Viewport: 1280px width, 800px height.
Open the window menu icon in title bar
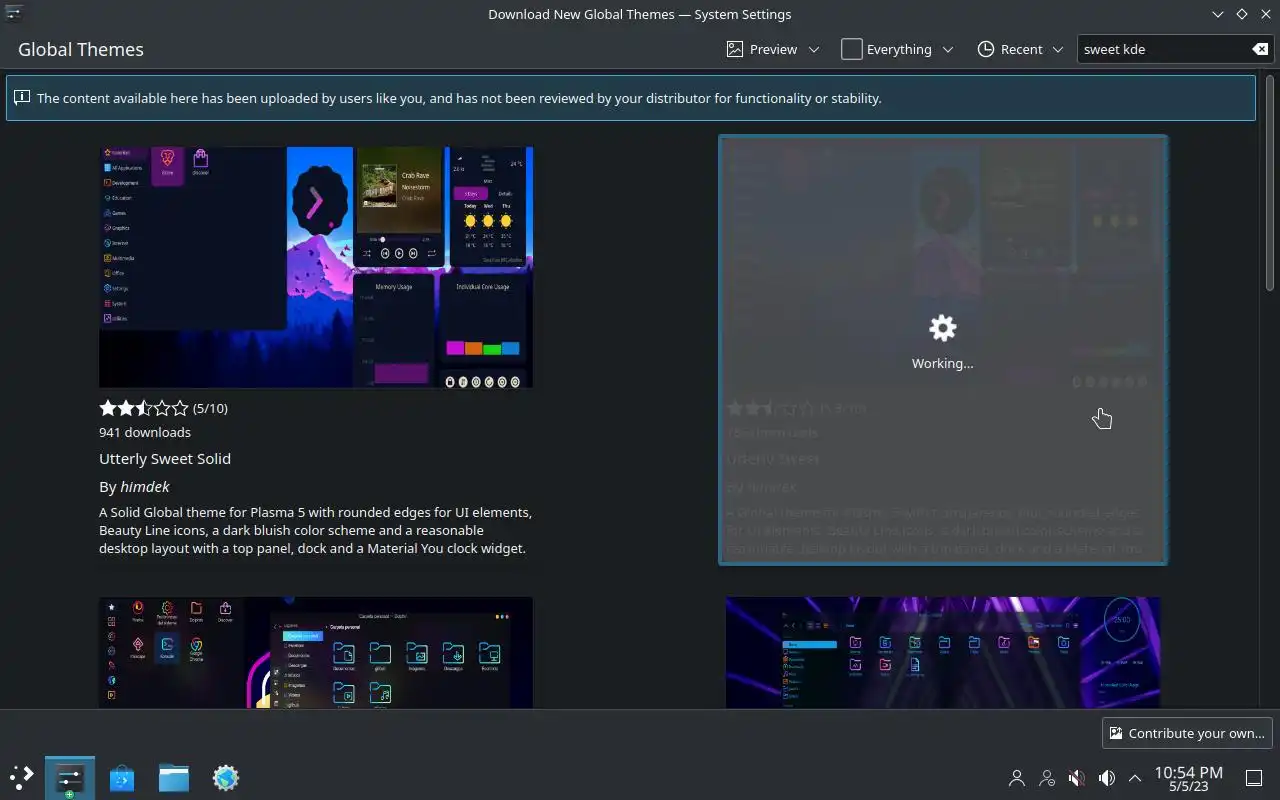pos(14,14)
